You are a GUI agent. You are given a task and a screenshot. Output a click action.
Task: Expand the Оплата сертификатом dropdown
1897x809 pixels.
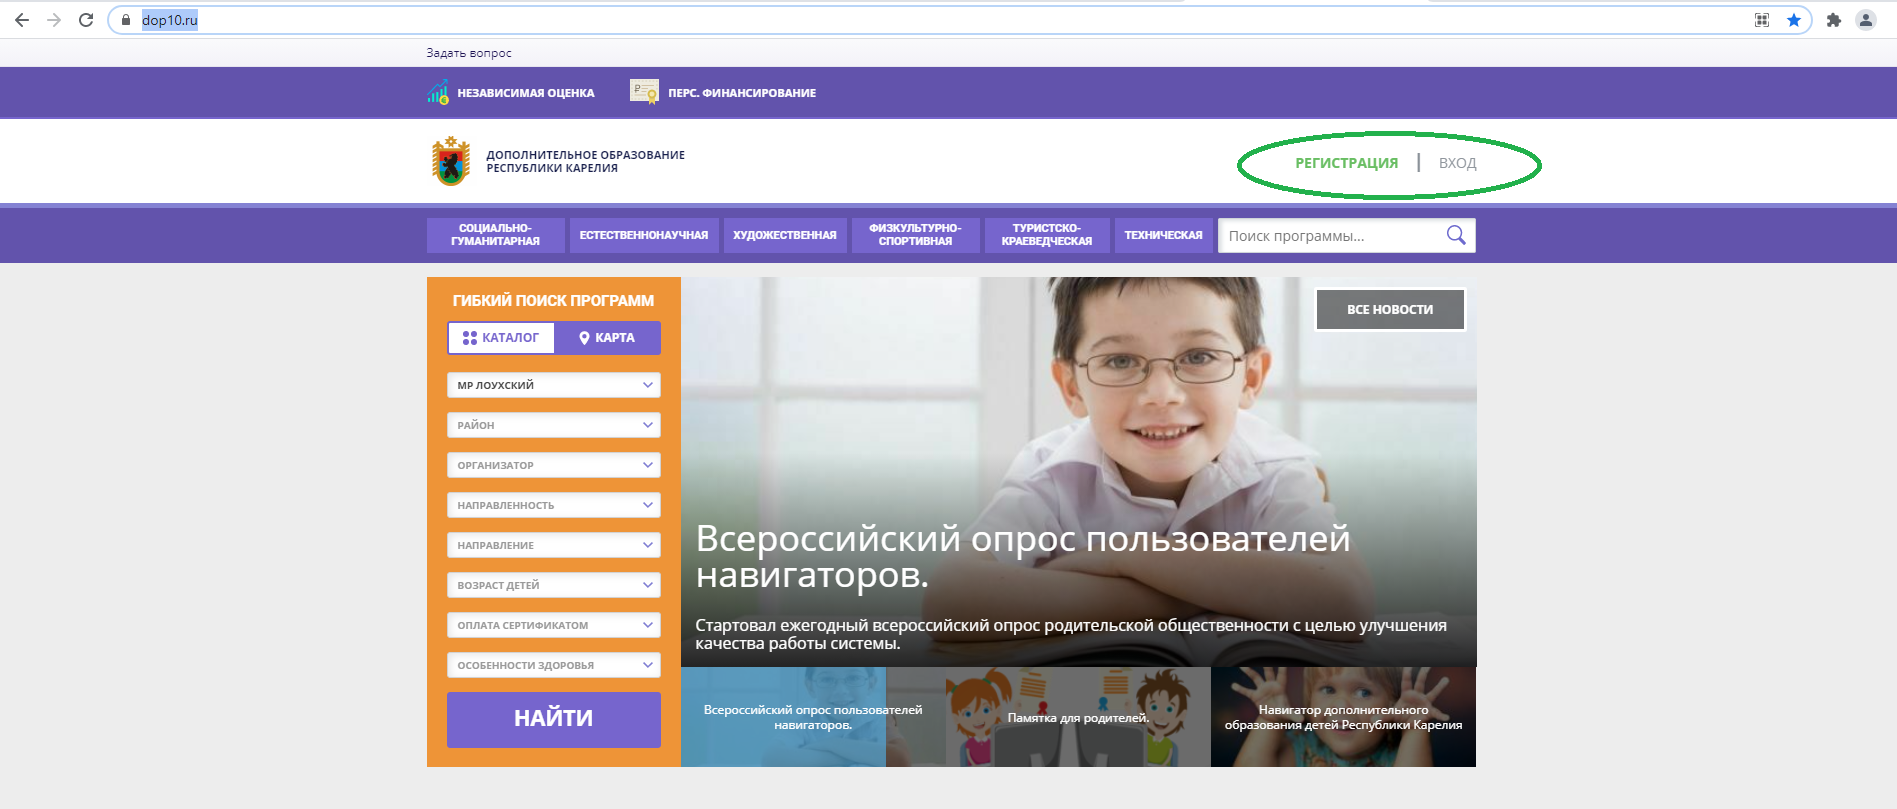[554, 625]
